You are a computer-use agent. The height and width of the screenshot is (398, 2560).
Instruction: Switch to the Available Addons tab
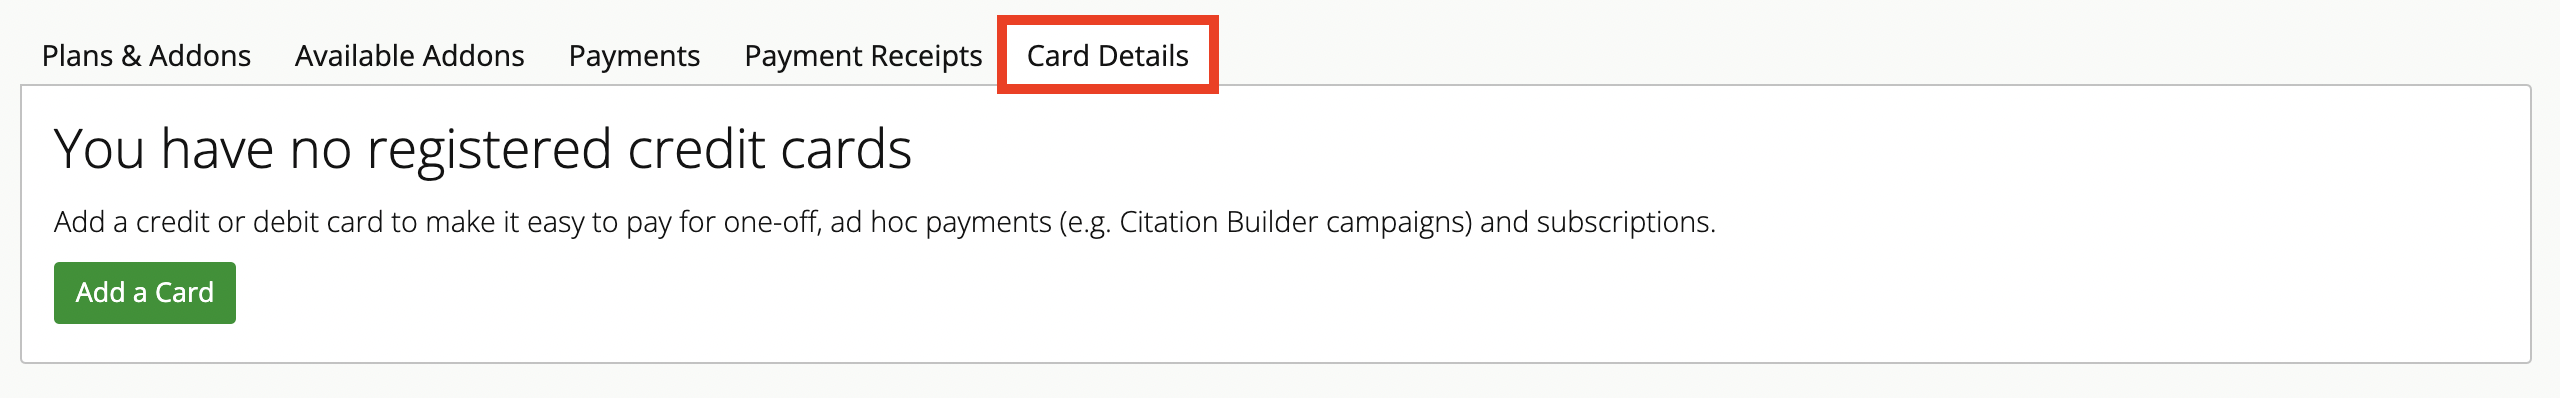[409, 56]
